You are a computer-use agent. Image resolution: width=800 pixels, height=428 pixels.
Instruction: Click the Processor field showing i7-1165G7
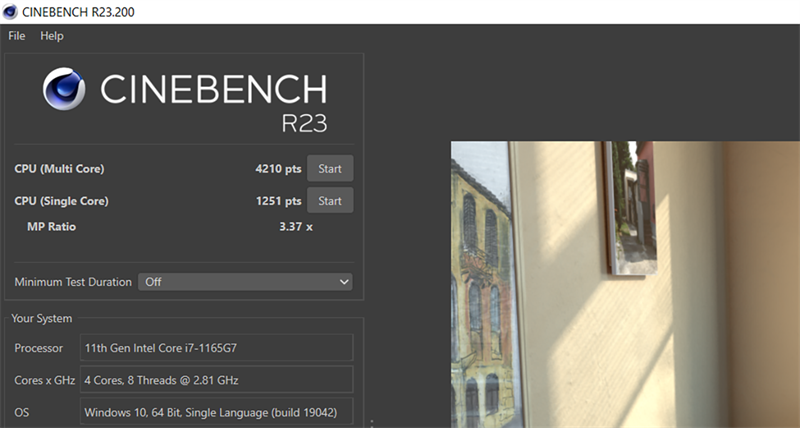pos(216,348)
